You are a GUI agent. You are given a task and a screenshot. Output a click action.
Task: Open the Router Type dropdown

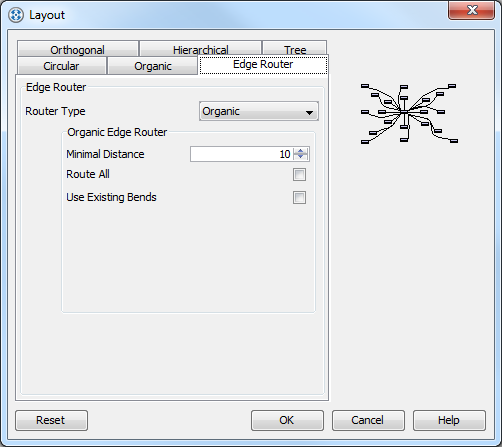point(259,111)
